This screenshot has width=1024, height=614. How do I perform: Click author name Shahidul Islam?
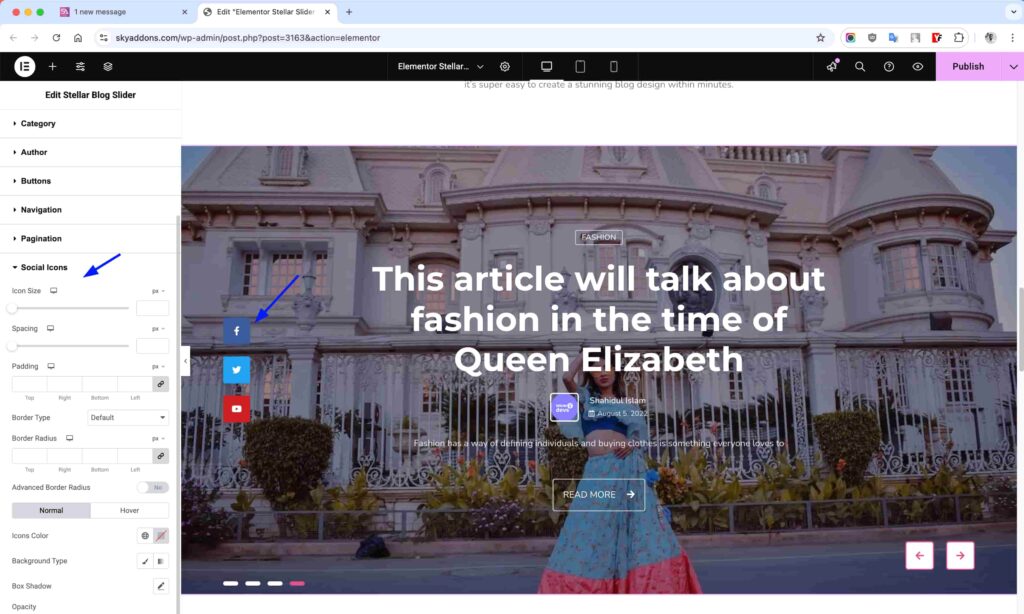point(617,400)
